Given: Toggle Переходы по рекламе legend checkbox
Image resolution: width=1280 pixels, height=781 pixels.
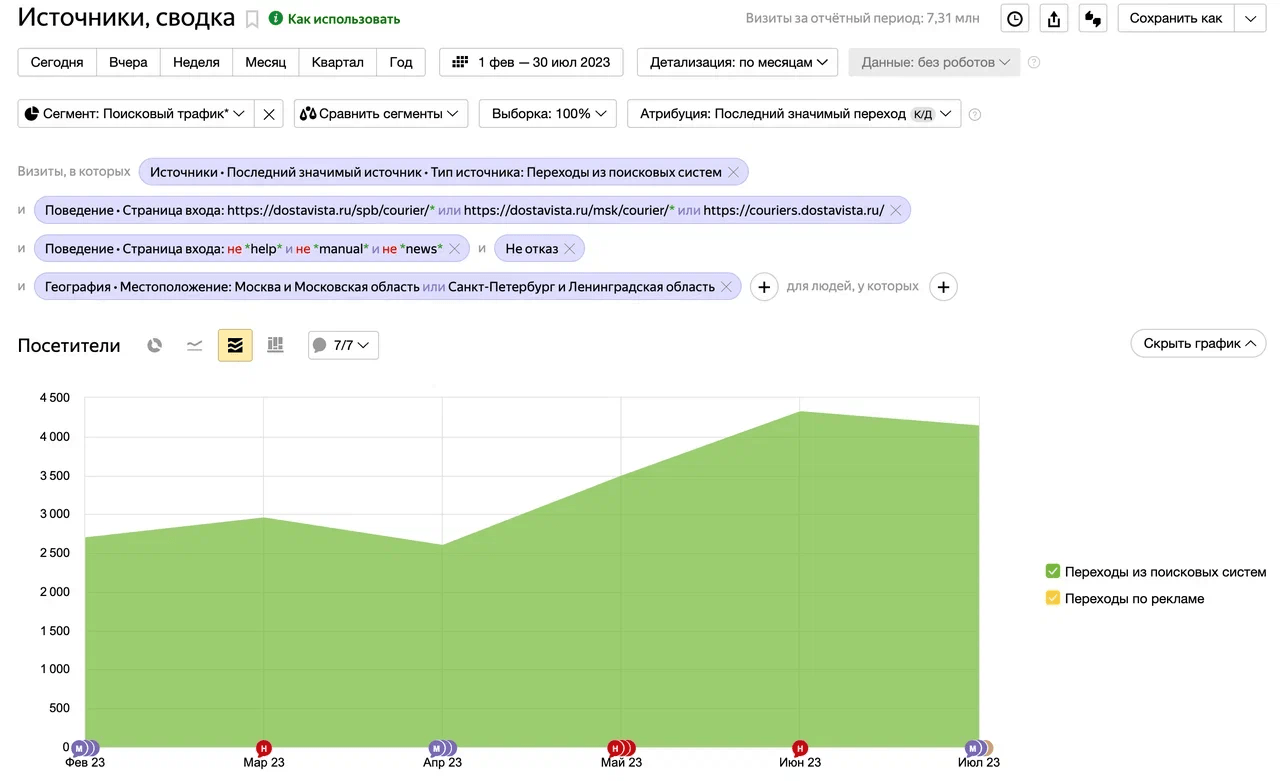Looking at the screenshot, I should [x=1052, y=598].
